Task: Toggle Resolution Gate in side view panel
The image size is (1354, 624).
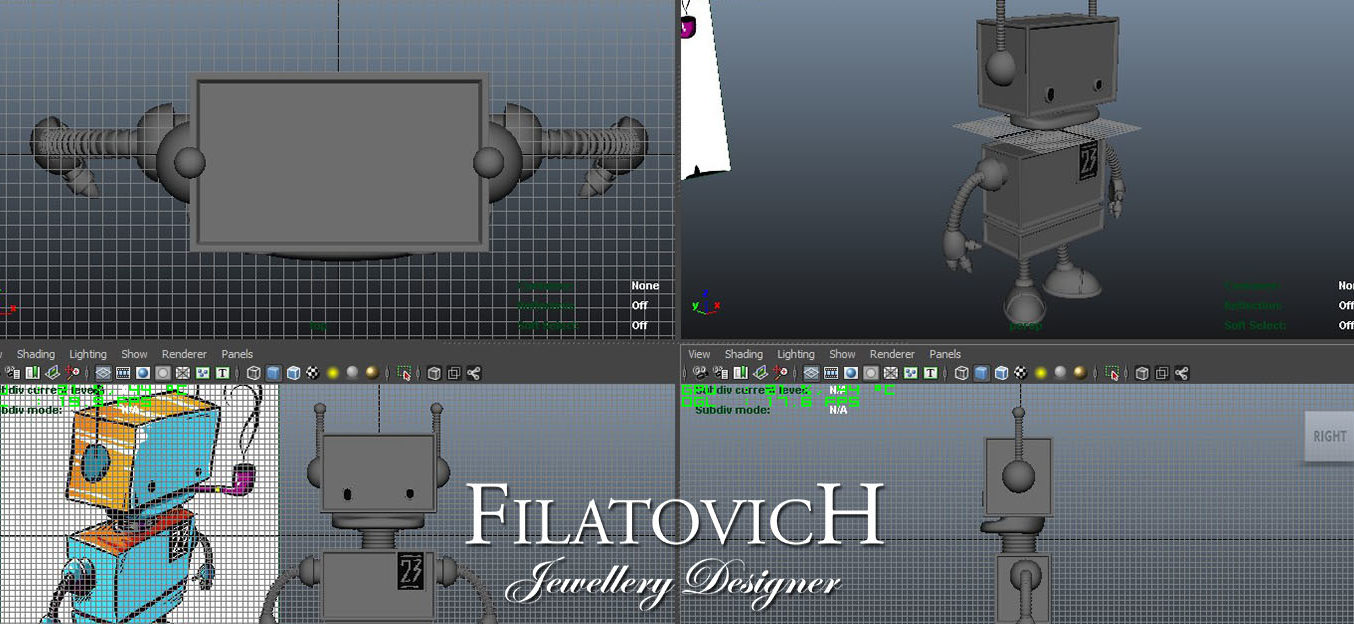Action: pos(851,373)
